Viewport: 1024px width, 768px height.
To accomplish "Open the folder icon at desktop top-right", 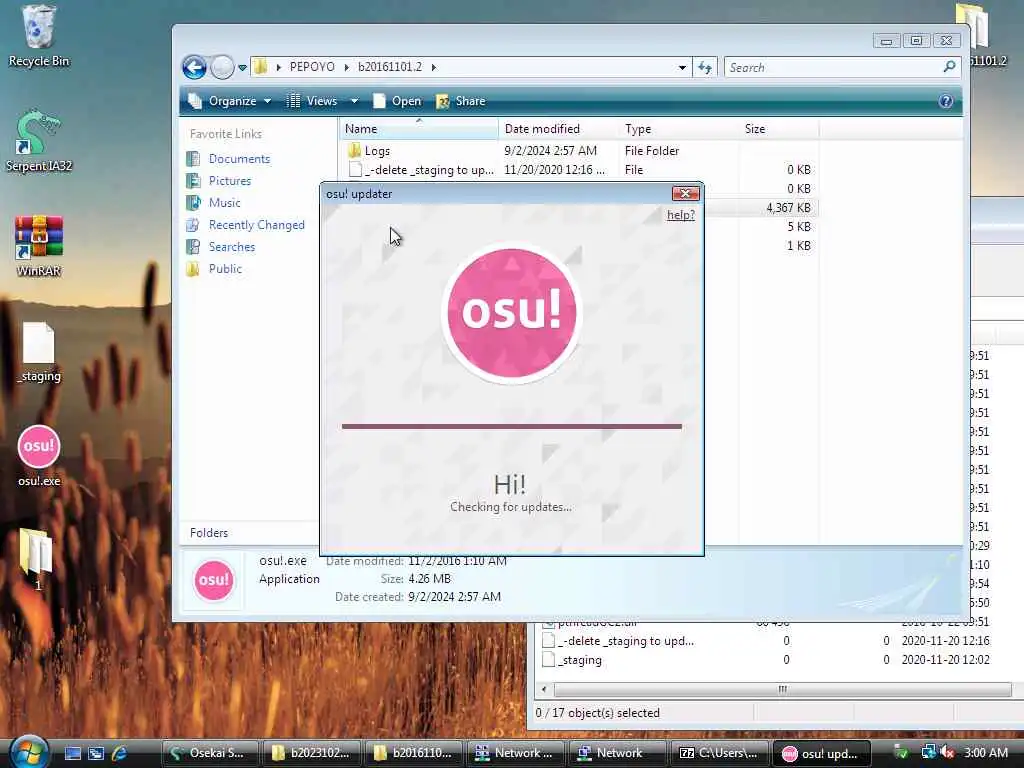I will pyautogui.click(x=980, y=35).
